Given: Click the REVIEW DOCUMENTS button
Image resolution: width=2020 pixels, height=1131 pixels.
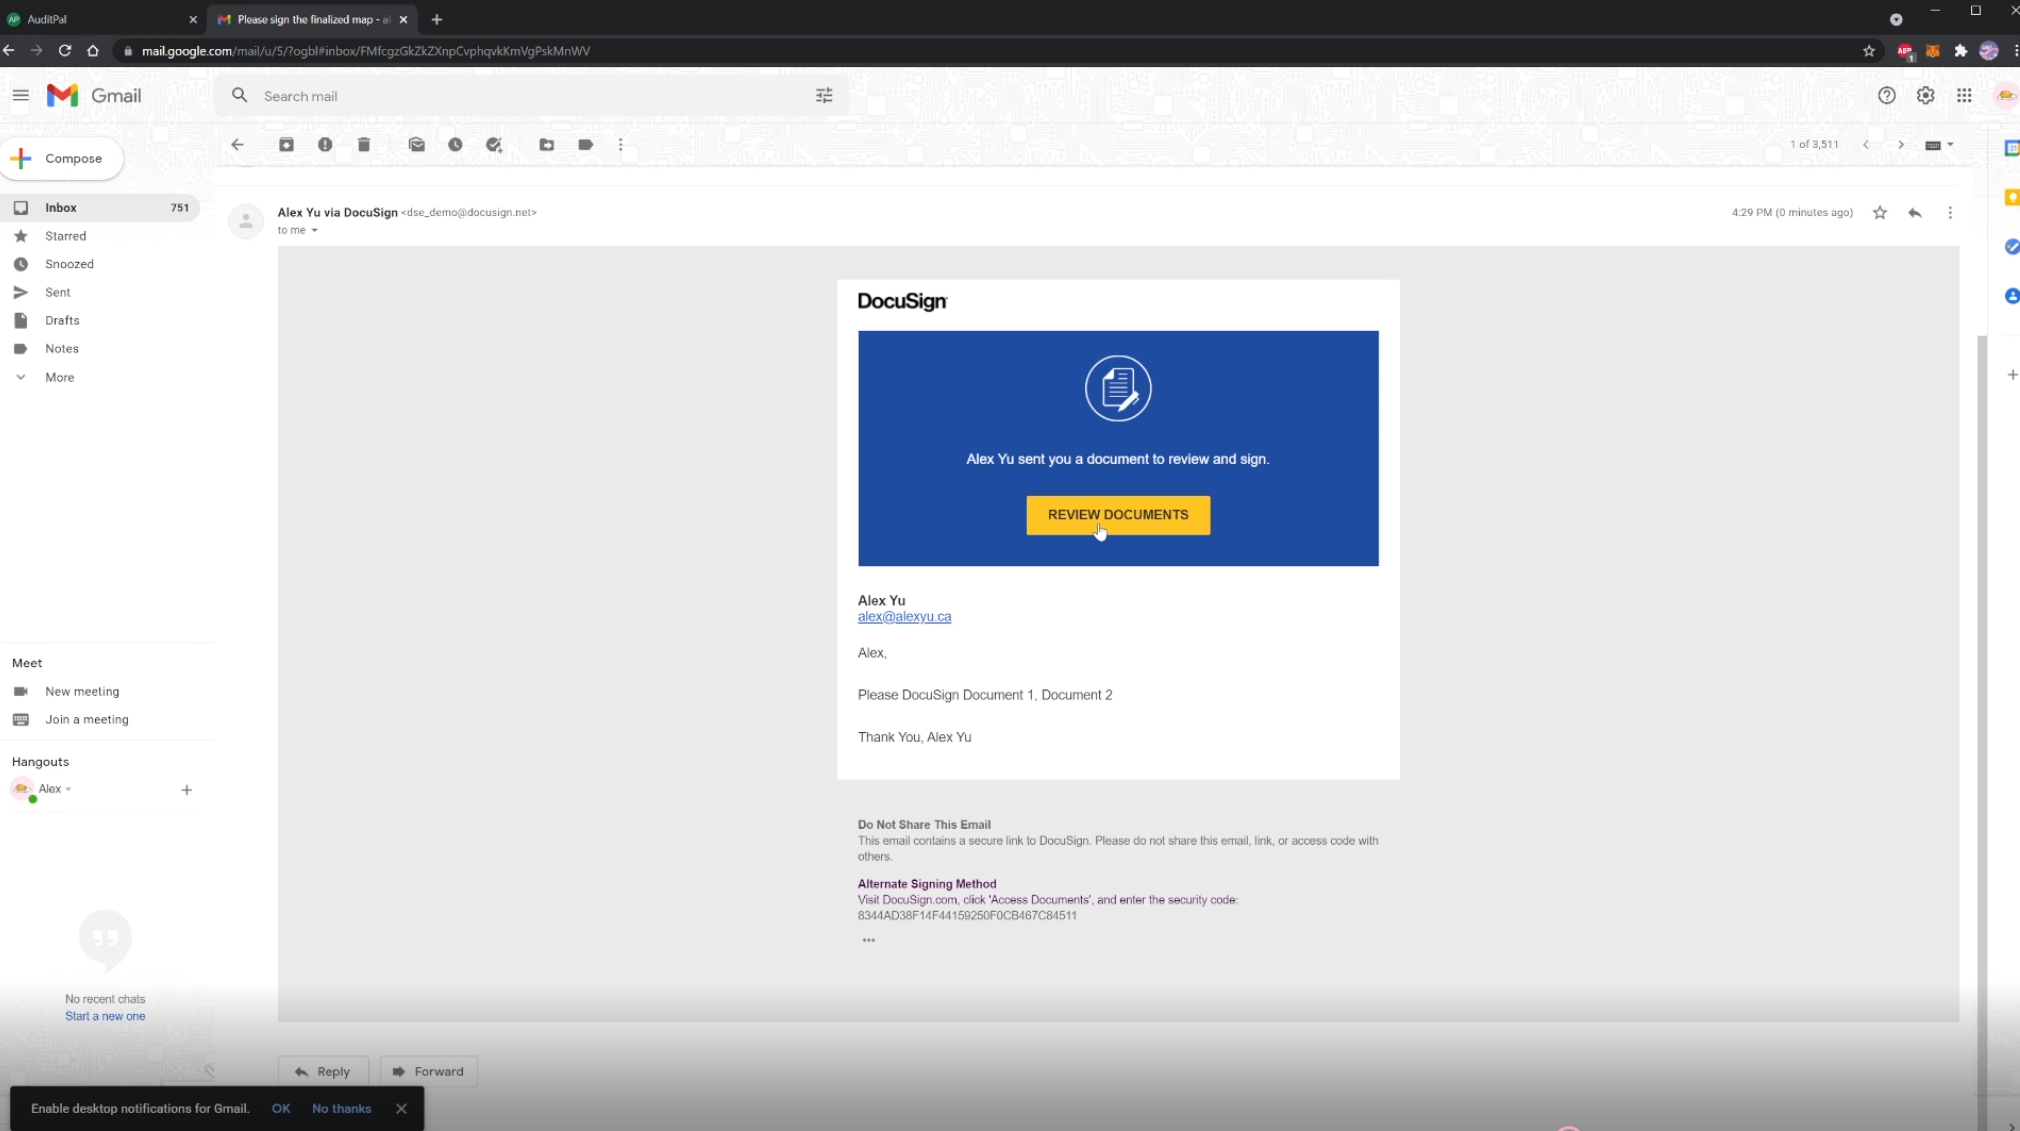Looking at the screenshot, I should tap(1118, 515).
